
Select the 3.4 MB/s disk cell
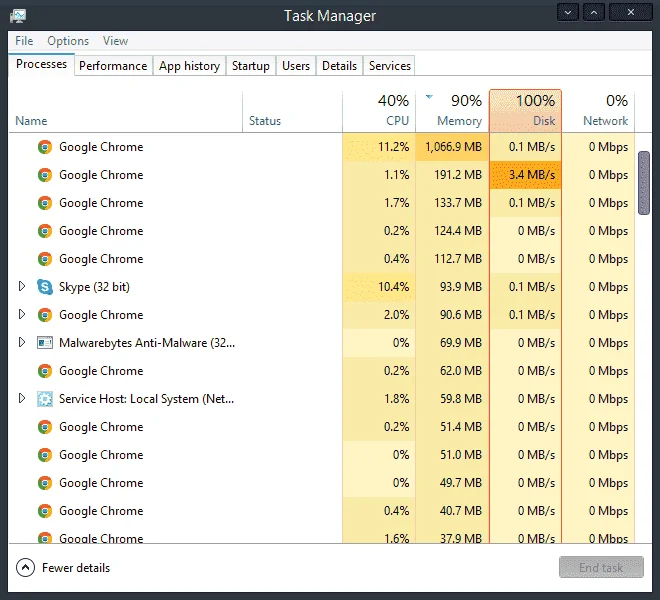pyautogui.click(x=525, y=175)
